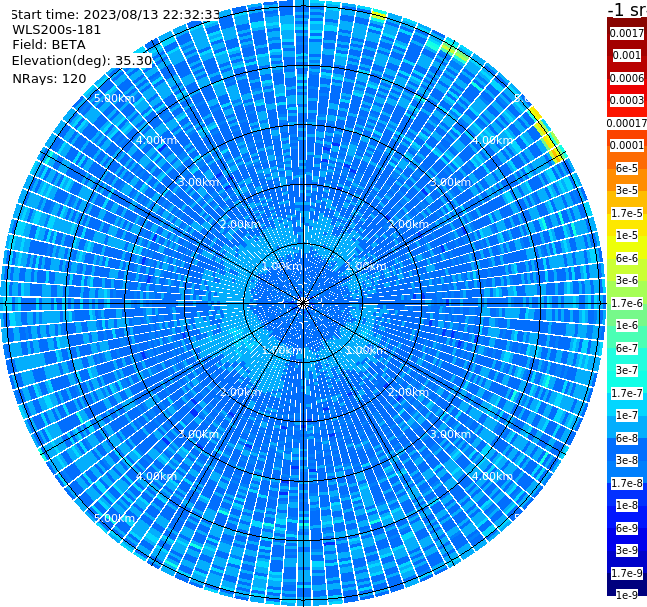Select the 6e-7 colorbar label
Screen dimensions: 647x607
pos(627,348)
